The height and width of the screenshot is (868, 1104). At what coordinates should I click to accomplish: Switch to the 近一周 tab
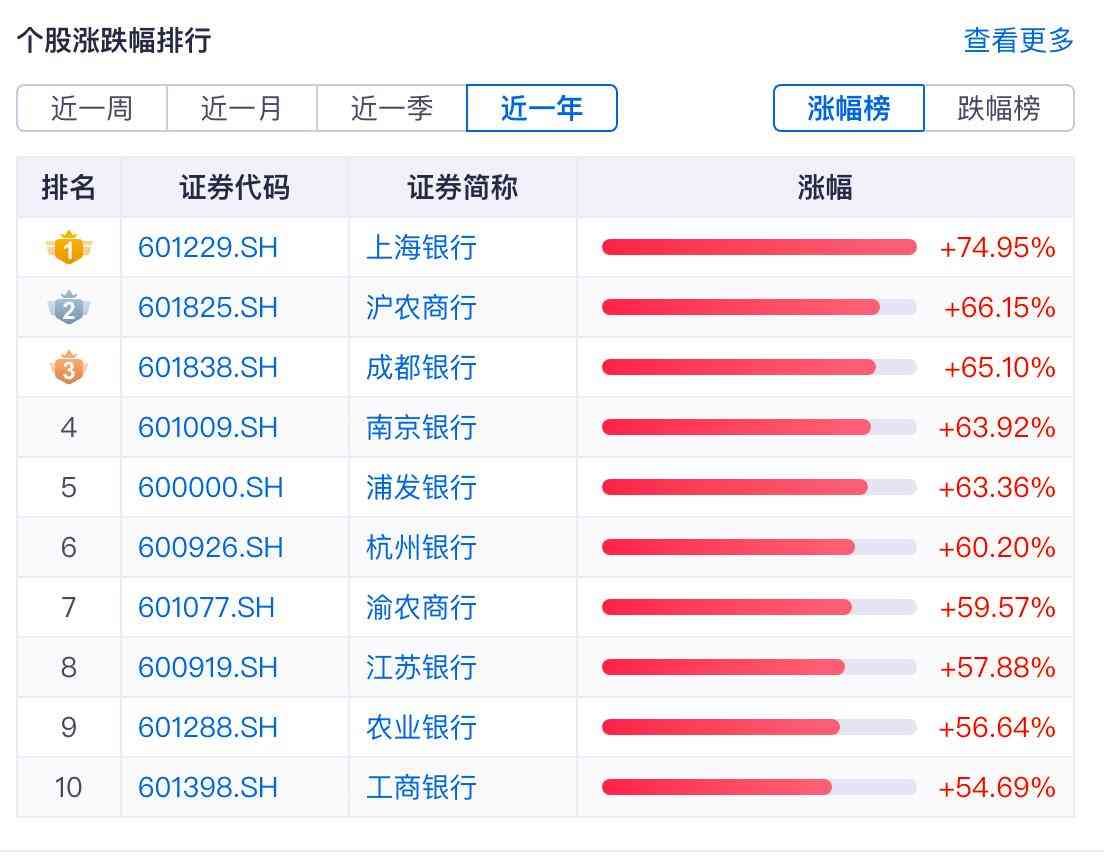[92, 108]
